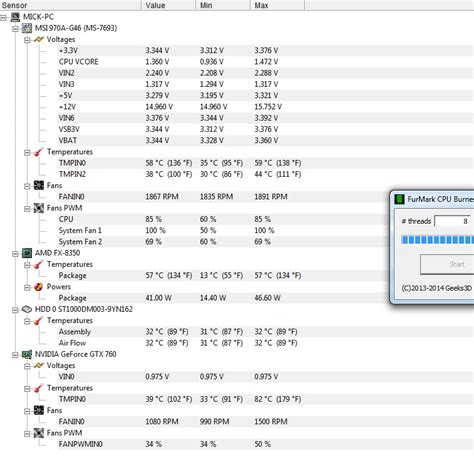474x458 pixels.
Task: Click the (C)2013-2014 Geeks3D text
Action: click(436, 288)
